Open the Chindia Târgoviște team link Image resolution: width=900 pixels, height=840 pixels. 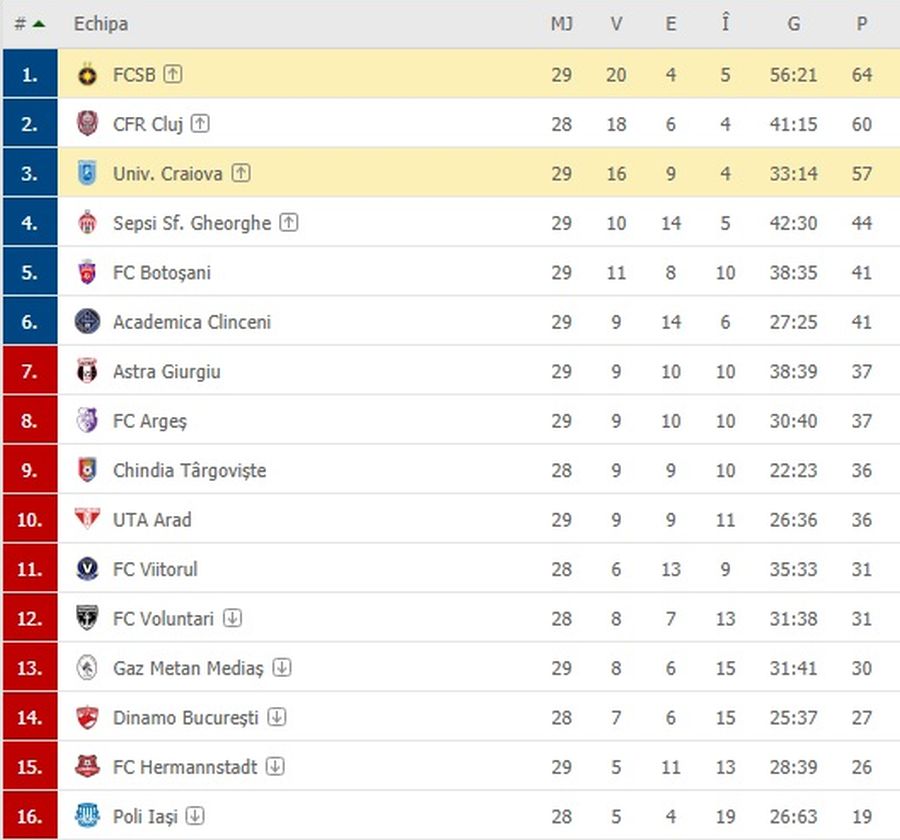point(189,470)
